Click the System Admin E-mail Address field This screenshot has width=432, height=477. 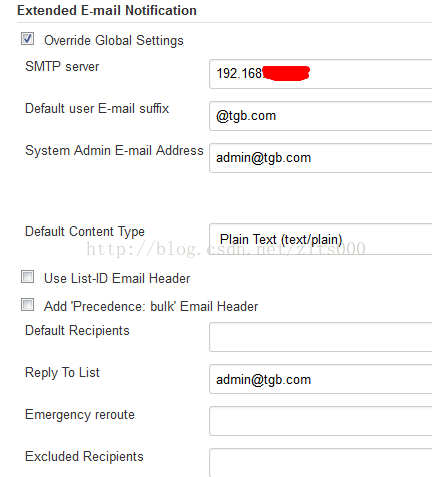321,158
